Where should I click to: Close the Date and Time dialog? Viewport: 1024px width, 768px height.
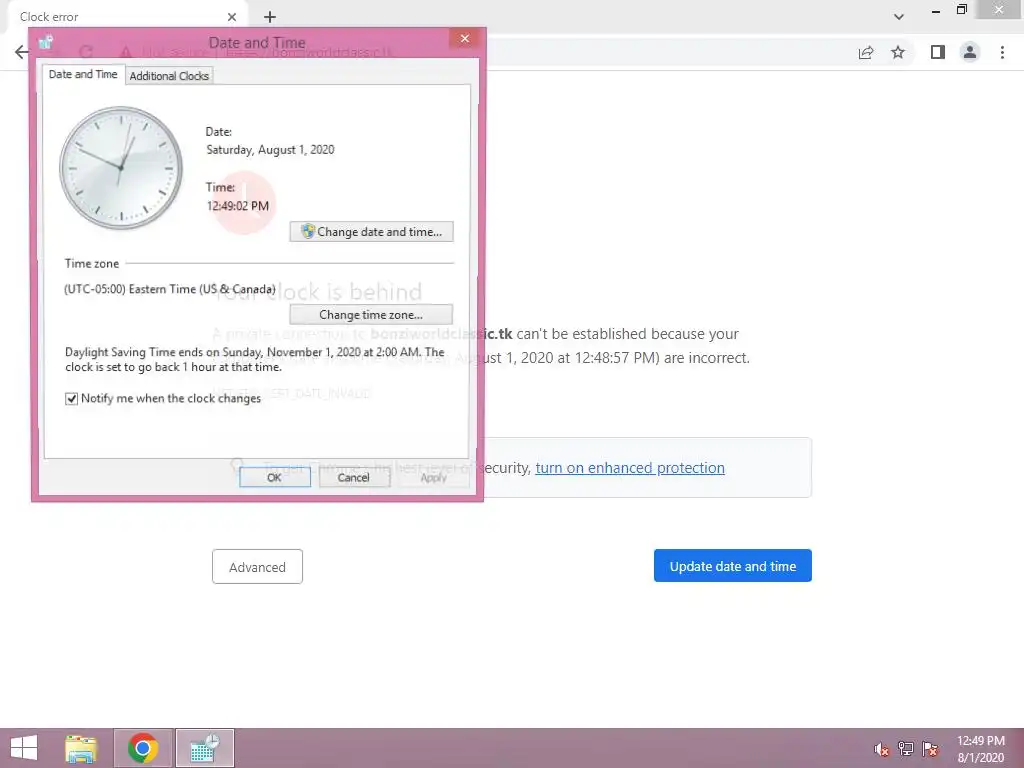(x=464, y=39)
